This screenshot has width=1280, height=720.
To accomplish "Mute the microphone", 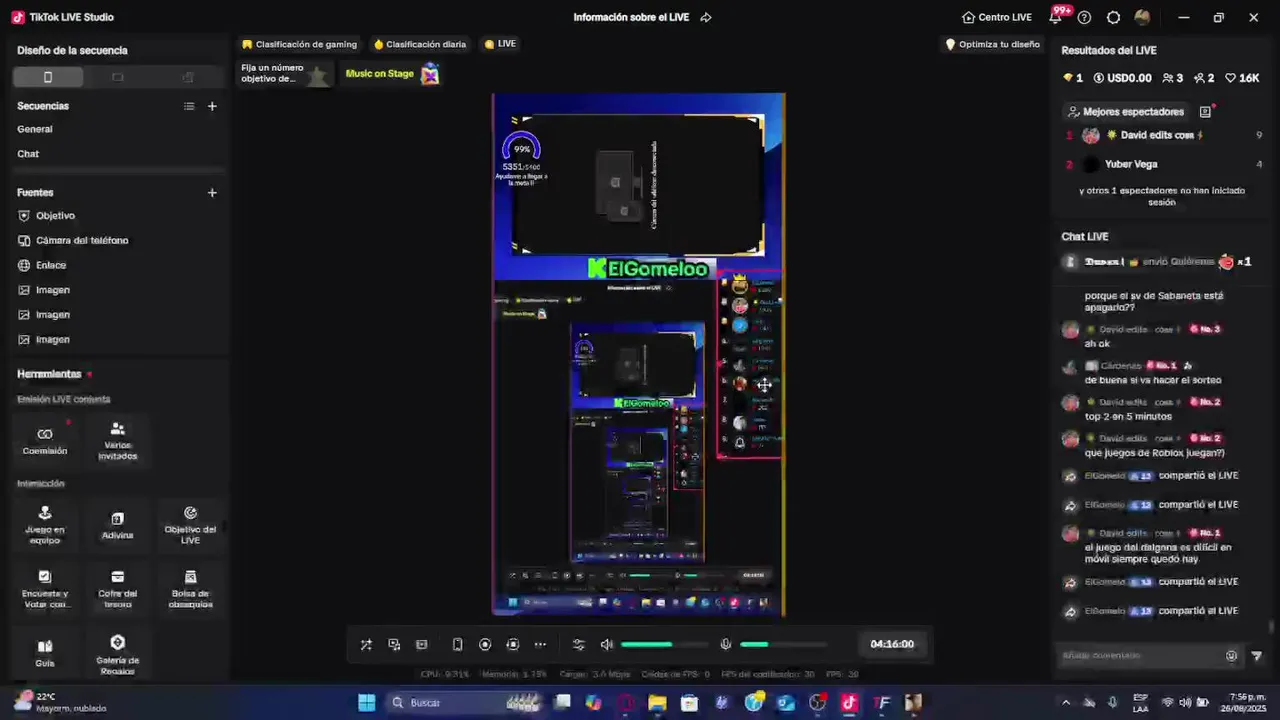I will [x=726, y=645].
